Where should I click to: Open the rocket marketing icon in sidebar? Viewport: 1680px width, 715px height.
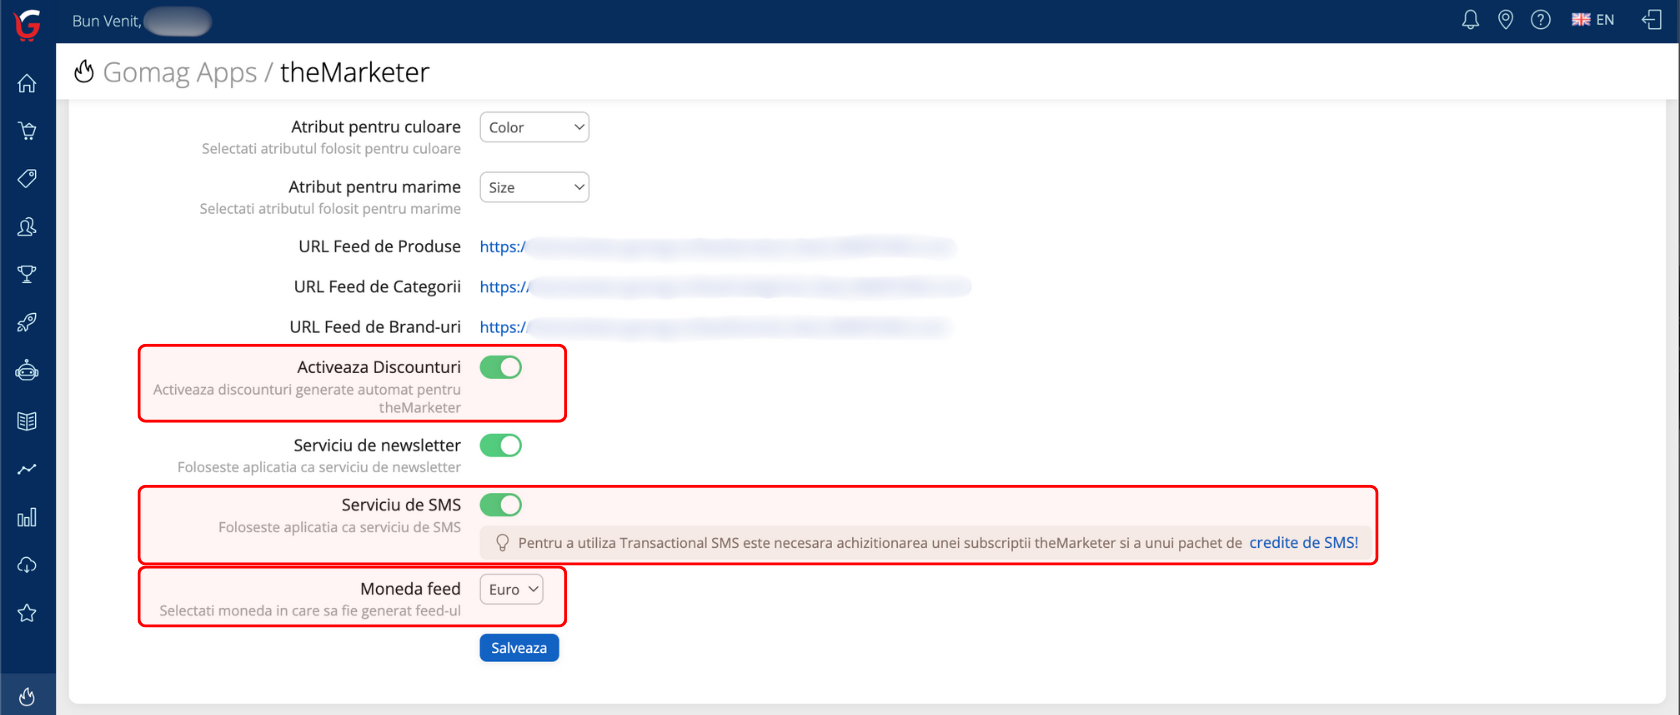27,323
